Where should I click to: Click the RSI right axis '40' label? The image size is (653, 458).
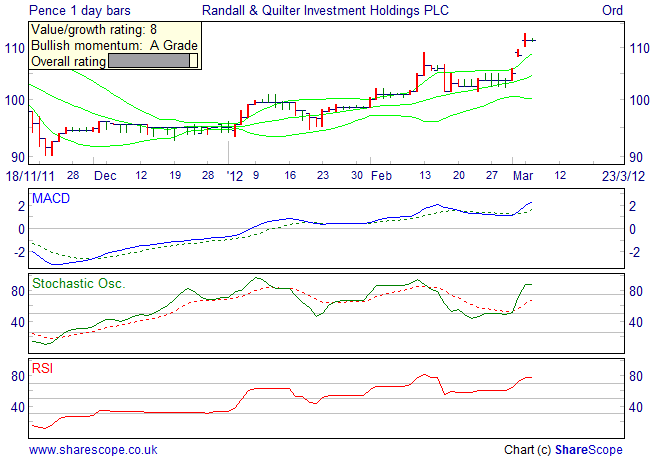636,407
